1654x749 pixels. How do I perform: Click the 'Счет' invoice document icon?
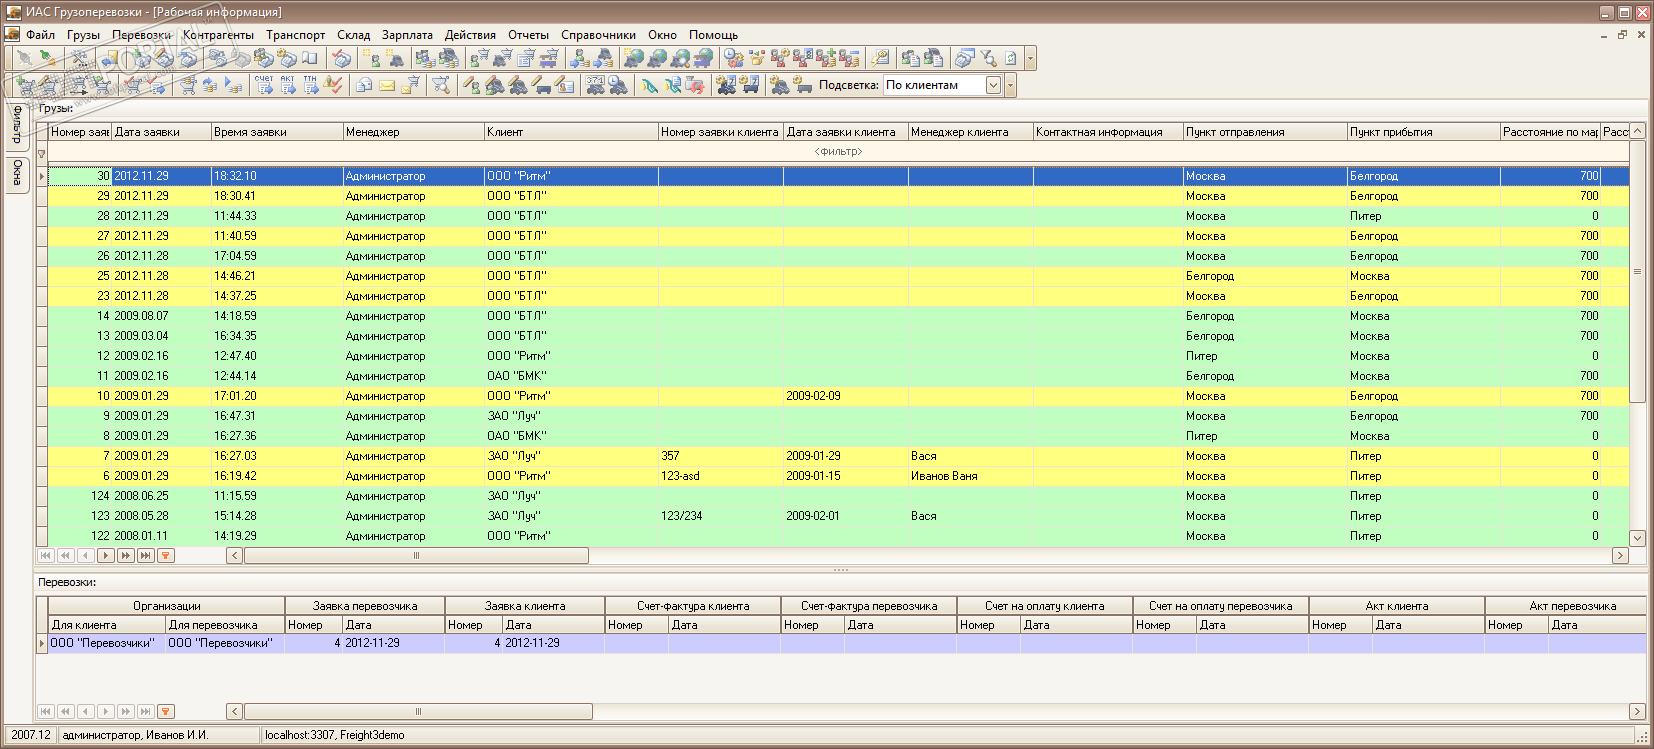pos(264,85)
